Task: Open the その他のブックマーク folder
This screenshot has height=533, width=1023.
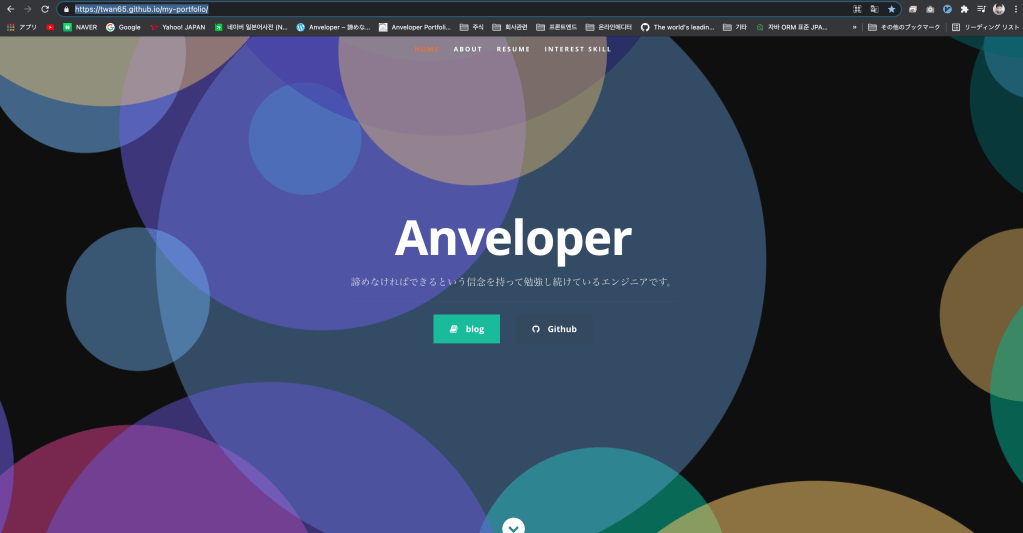Action: point(904,27)
